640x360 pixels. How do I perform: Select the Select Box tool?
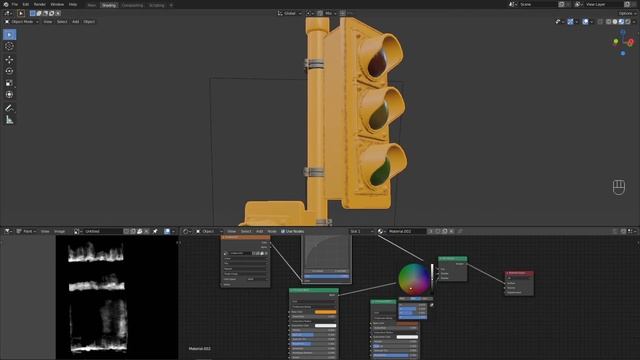pyautogui.click(x=9, y=35)
